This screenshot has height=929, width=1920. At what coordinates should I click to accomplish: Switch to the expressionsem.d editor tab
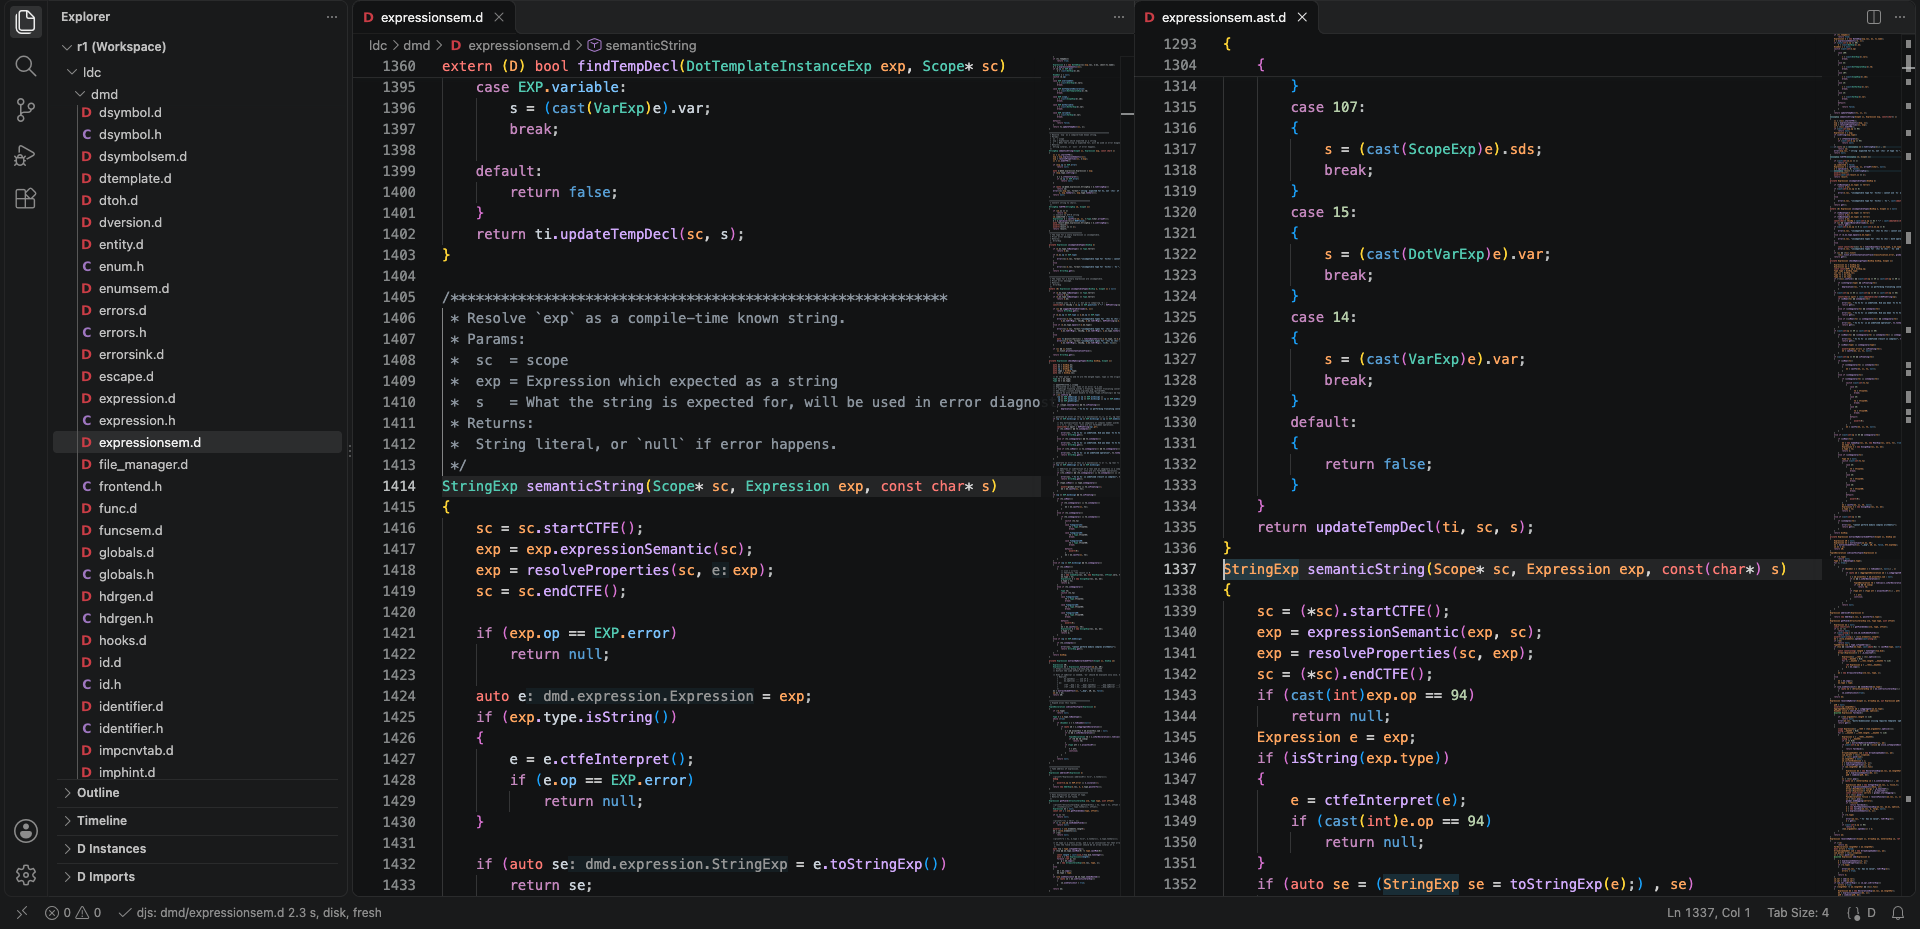point(432,17)
